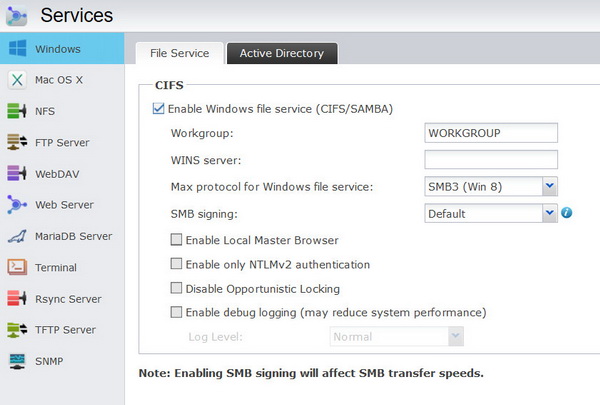Tick Disable Opportunistic Locking checkbox
The width and height of the screenshot is (600, 405).
[176, 288]
